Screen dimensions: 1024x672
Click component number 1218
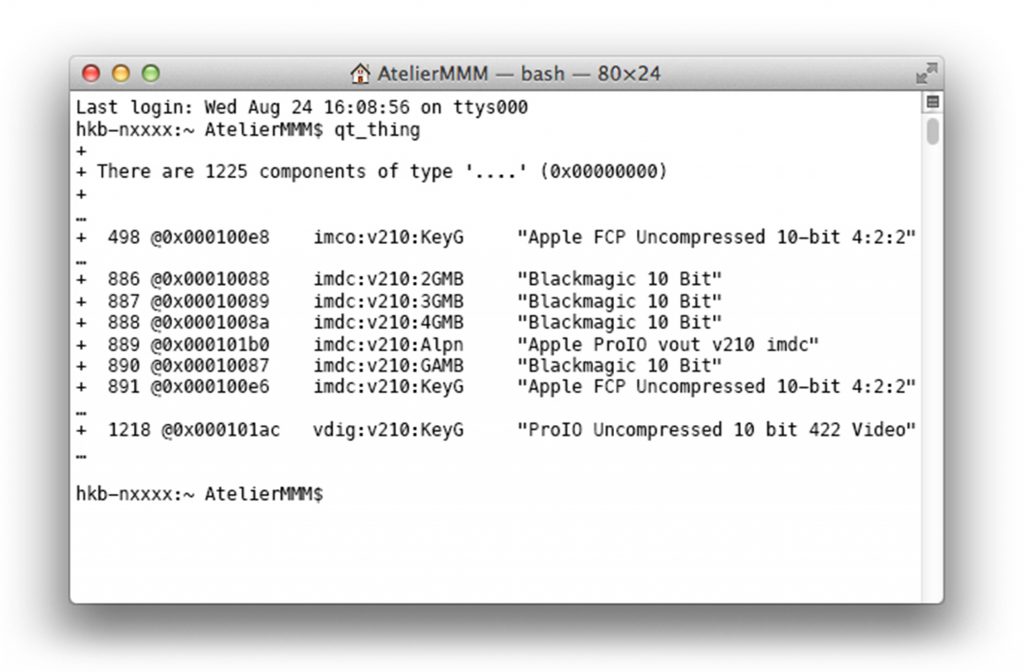click(x=129, y=430)
